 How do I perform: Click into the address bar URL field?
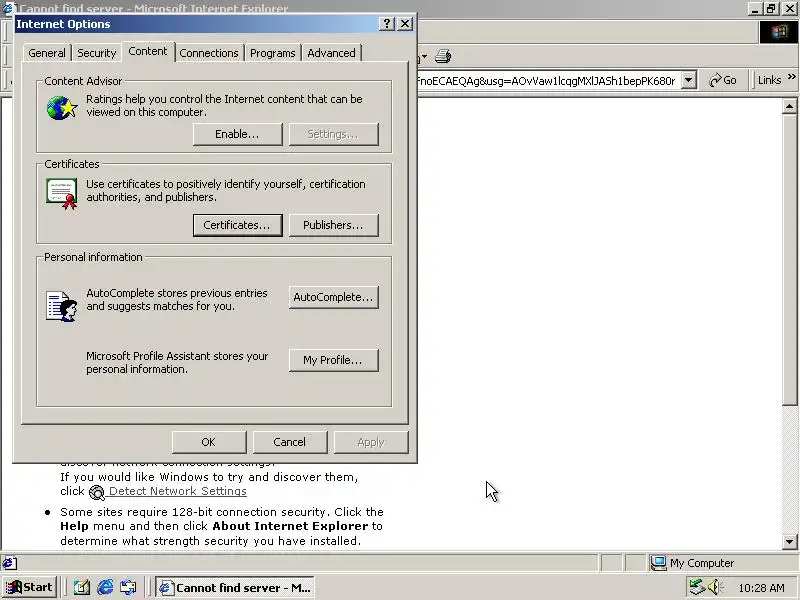point(548,81)
